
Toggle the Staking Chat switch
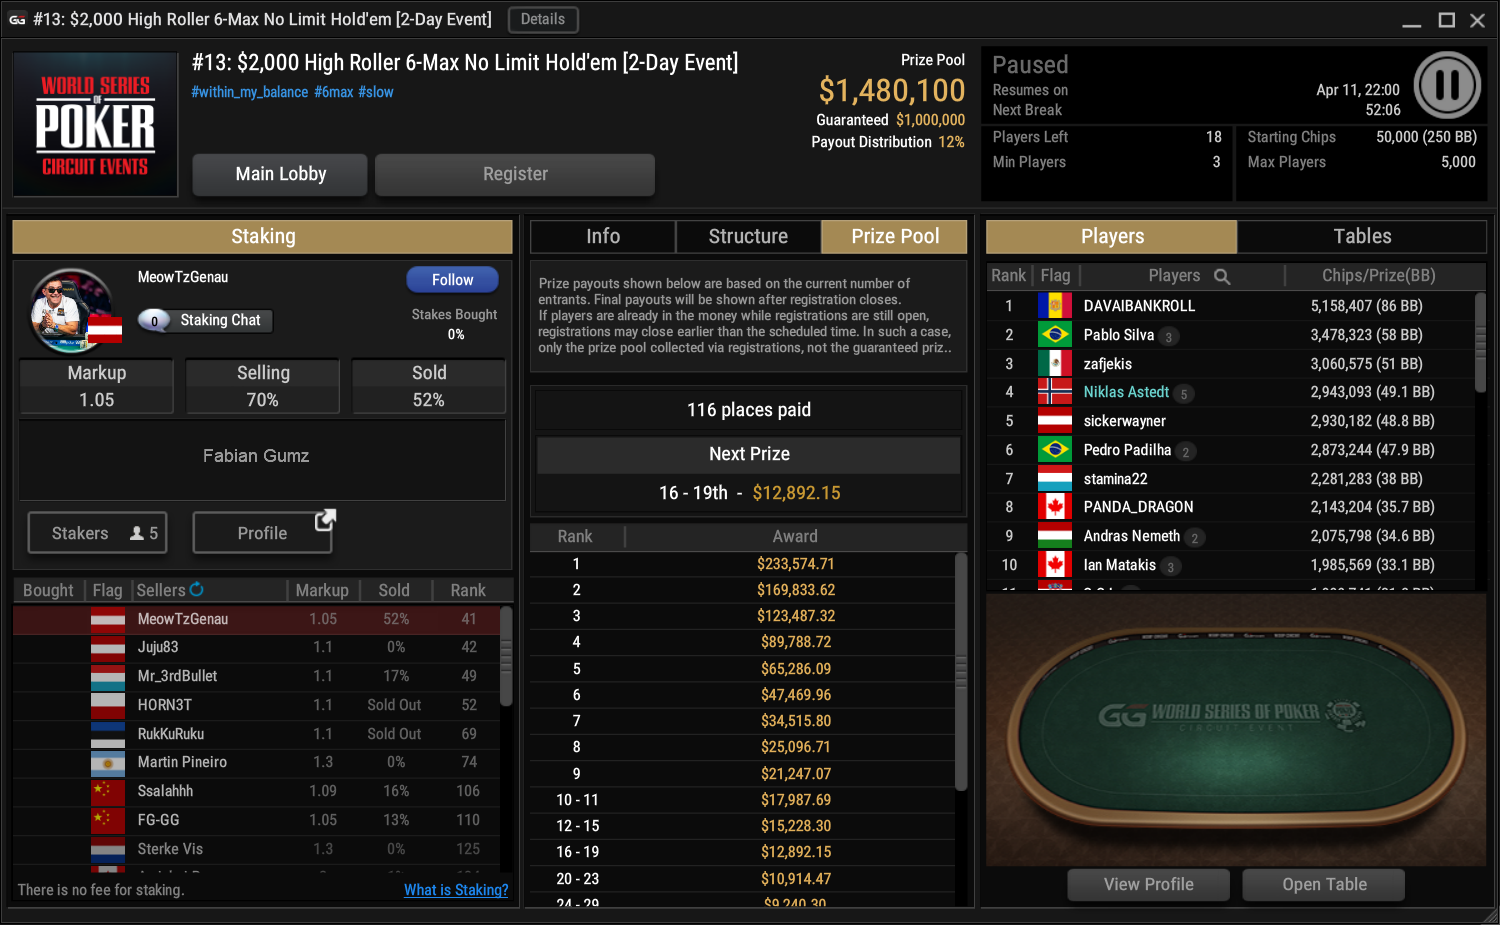click(x=155, y=320)
